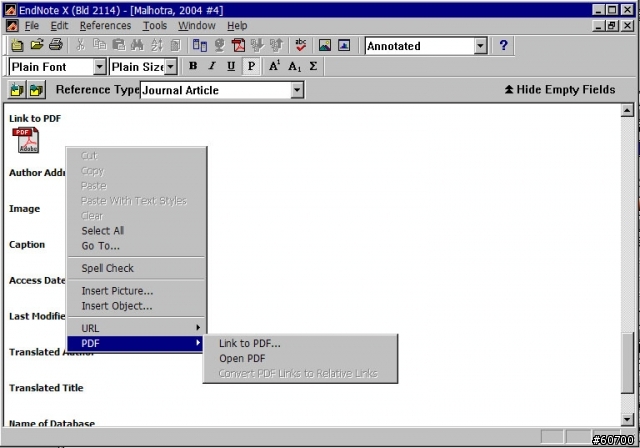
Task: Go to Next Reference with arrow-folder icon
Action: pos(36,89)
